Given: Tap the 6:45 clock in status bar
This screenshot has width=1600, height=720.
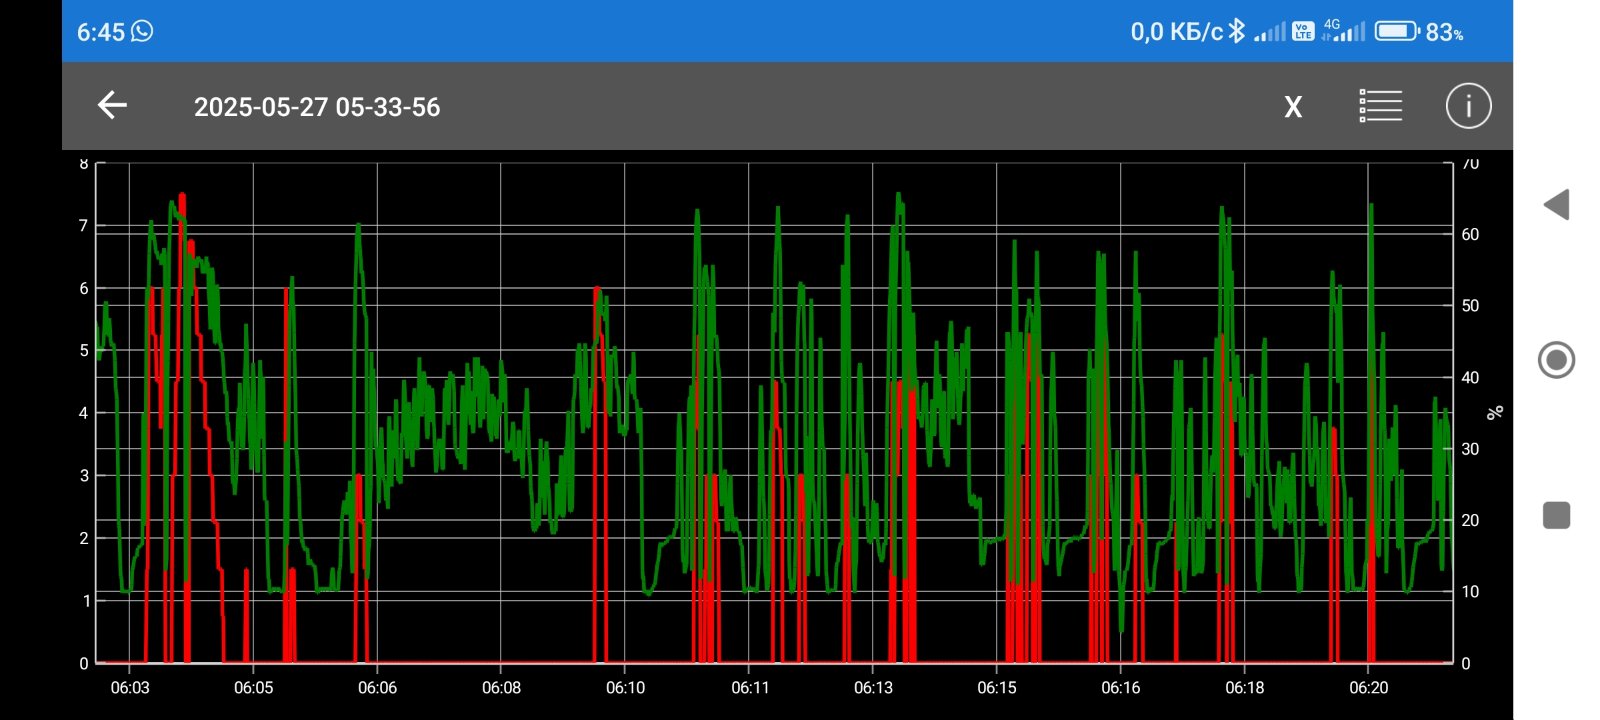Looking at the screenshot, I should click(x=101, y=32).
